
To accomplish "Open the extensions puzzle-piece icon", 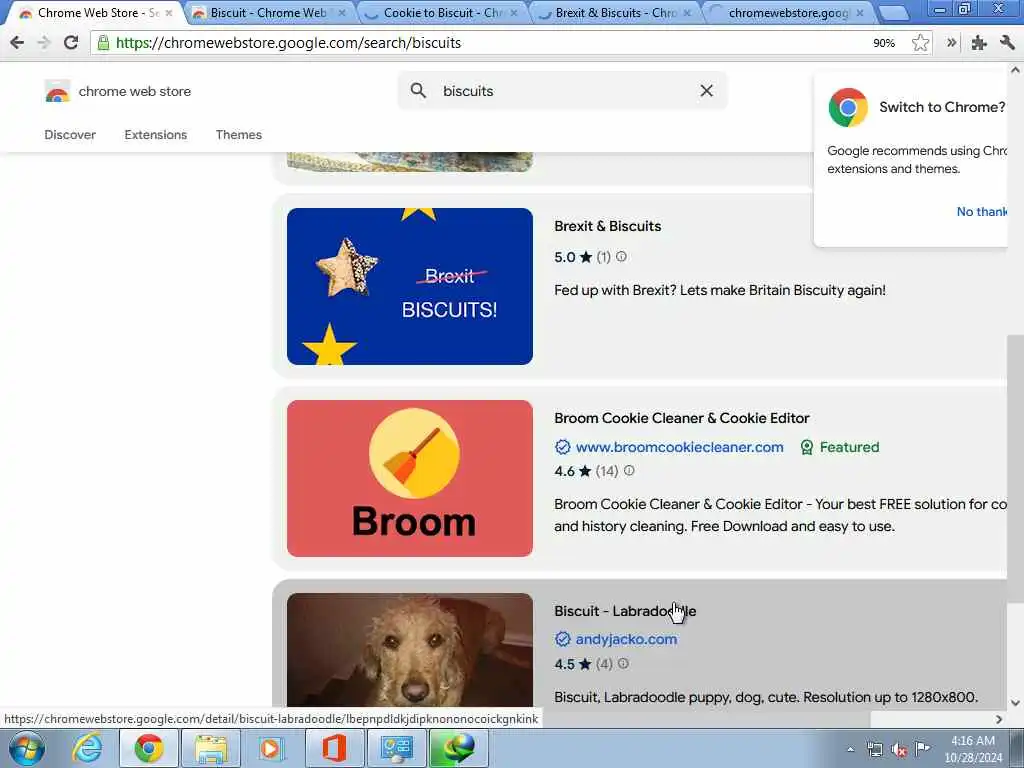I will pyautogui.click(x=978, y=43).
